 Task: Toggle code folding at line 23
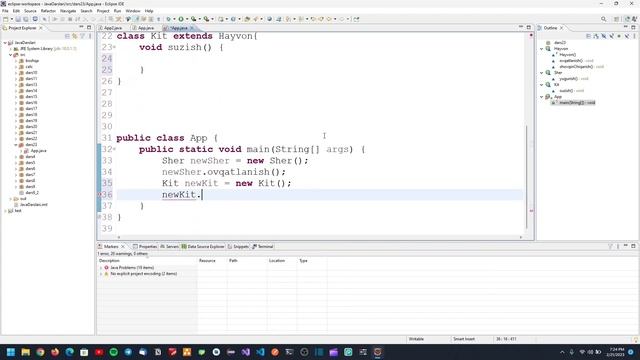point(114,47)
